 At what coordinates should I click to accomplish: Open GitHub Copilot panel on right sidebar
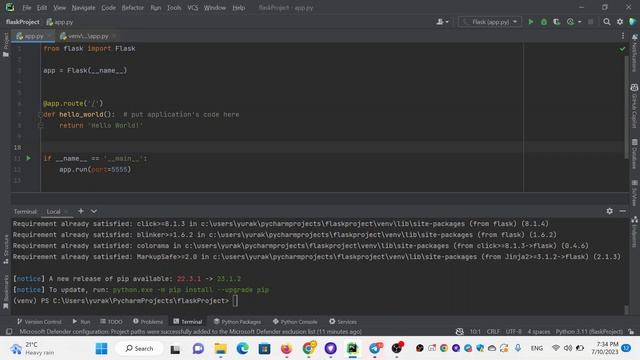click(x=634, y=106)
